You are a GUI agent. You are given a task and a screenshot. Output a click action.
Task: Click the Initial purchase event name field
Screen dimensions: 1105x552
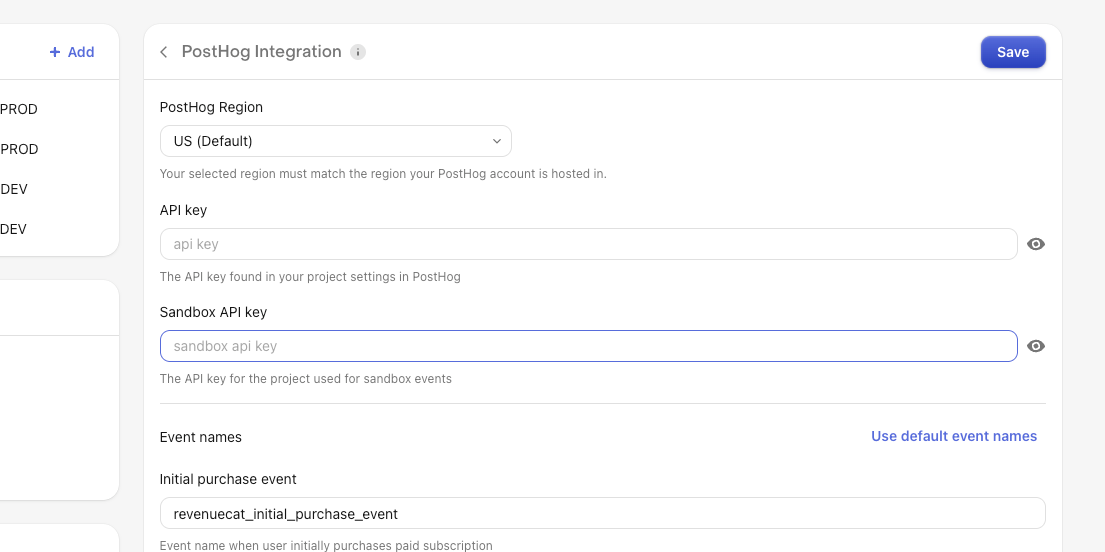[603, 513]
